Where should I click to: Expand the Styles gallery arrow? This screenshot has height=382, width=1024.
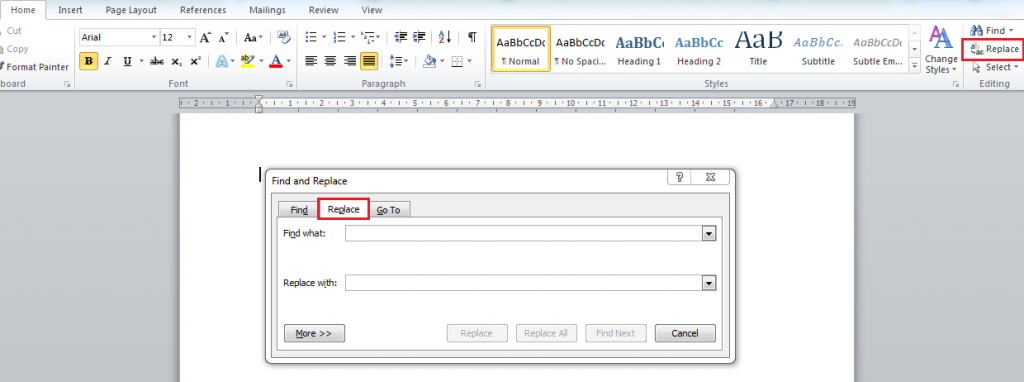[914, 66]
